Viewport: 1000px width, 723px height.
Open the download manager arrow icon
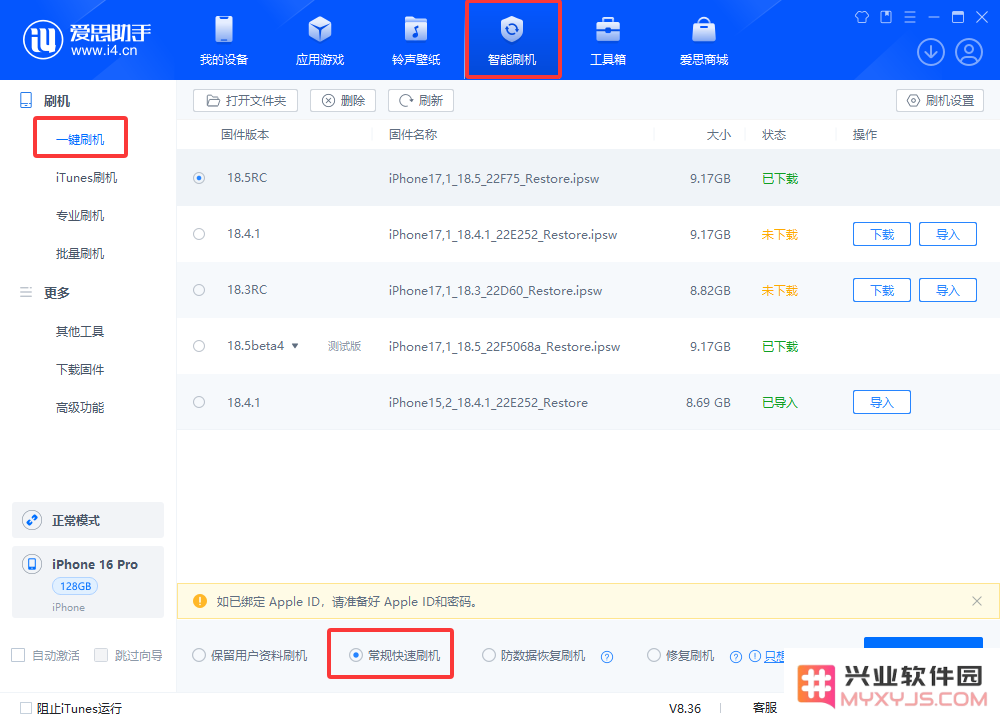pyautogui.click(x=930, y=52)
